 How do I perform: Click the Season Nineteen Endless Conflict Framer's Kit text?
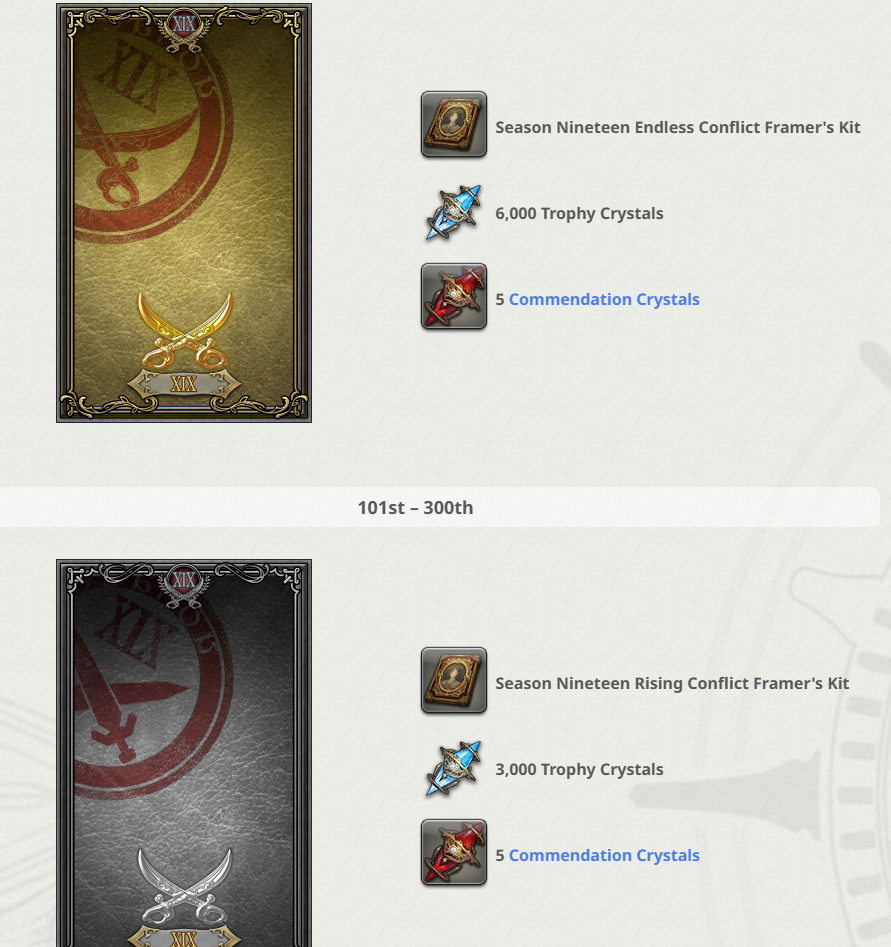coord(678,127)
